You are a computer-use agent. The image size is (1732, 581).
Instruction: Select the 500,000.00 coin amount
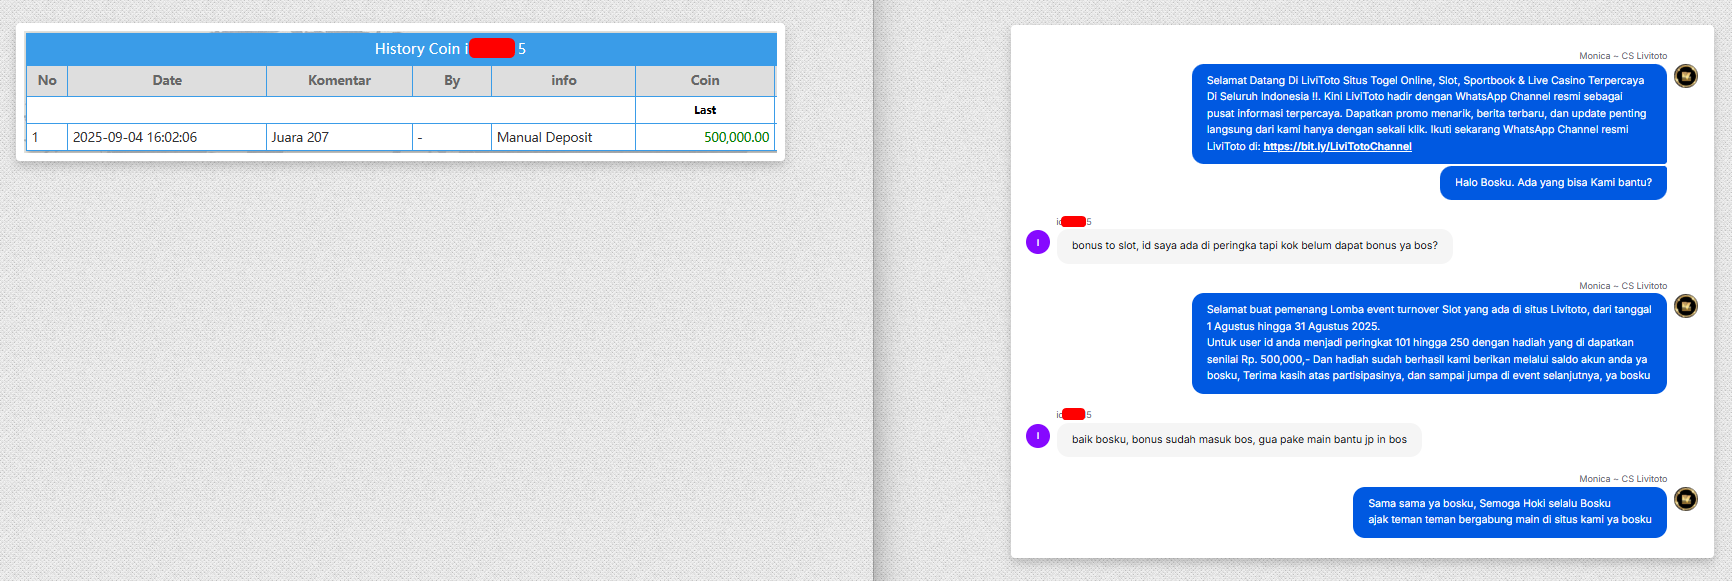point(736,137)
